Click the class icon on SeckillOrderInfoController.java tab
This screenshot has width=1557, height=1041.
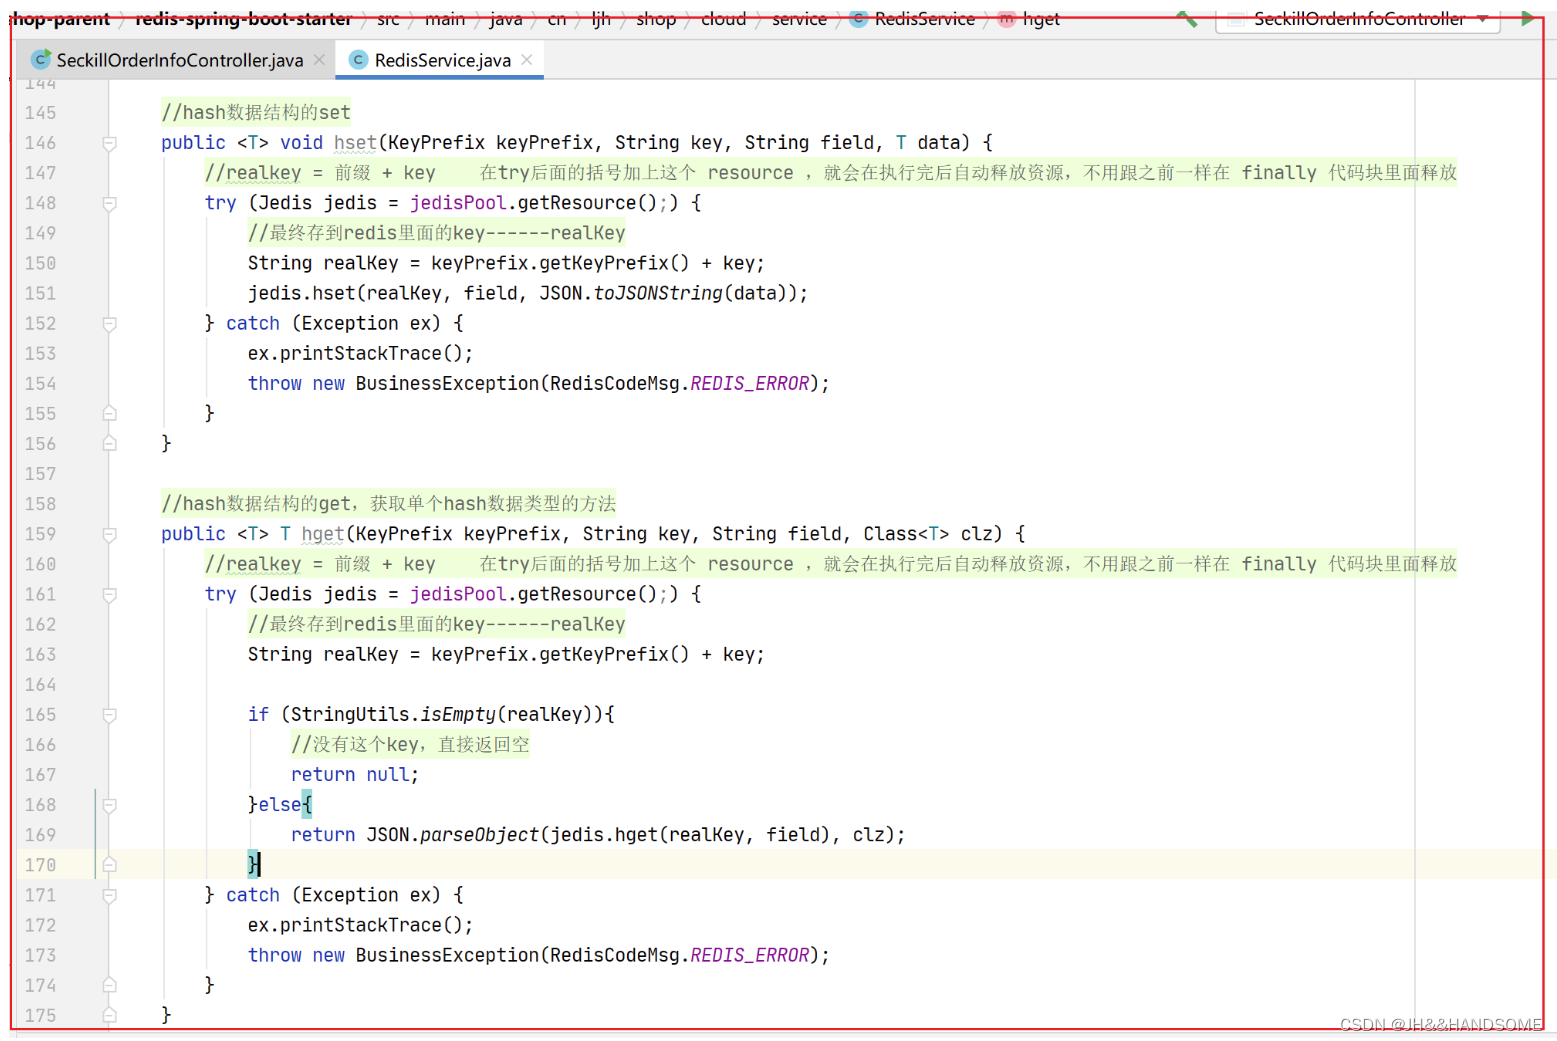coord(40,60)
